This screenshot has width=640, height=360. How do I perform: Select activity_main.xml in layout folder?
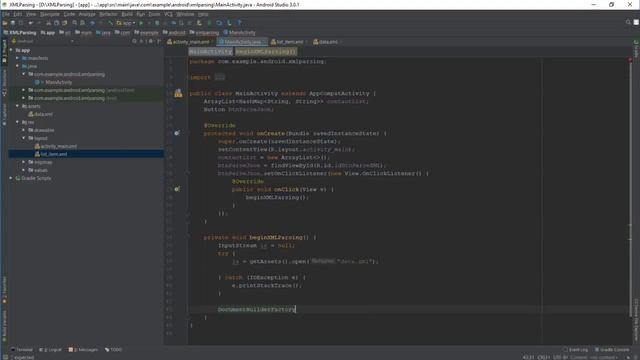pyautogui.click(x=56, y=146)
